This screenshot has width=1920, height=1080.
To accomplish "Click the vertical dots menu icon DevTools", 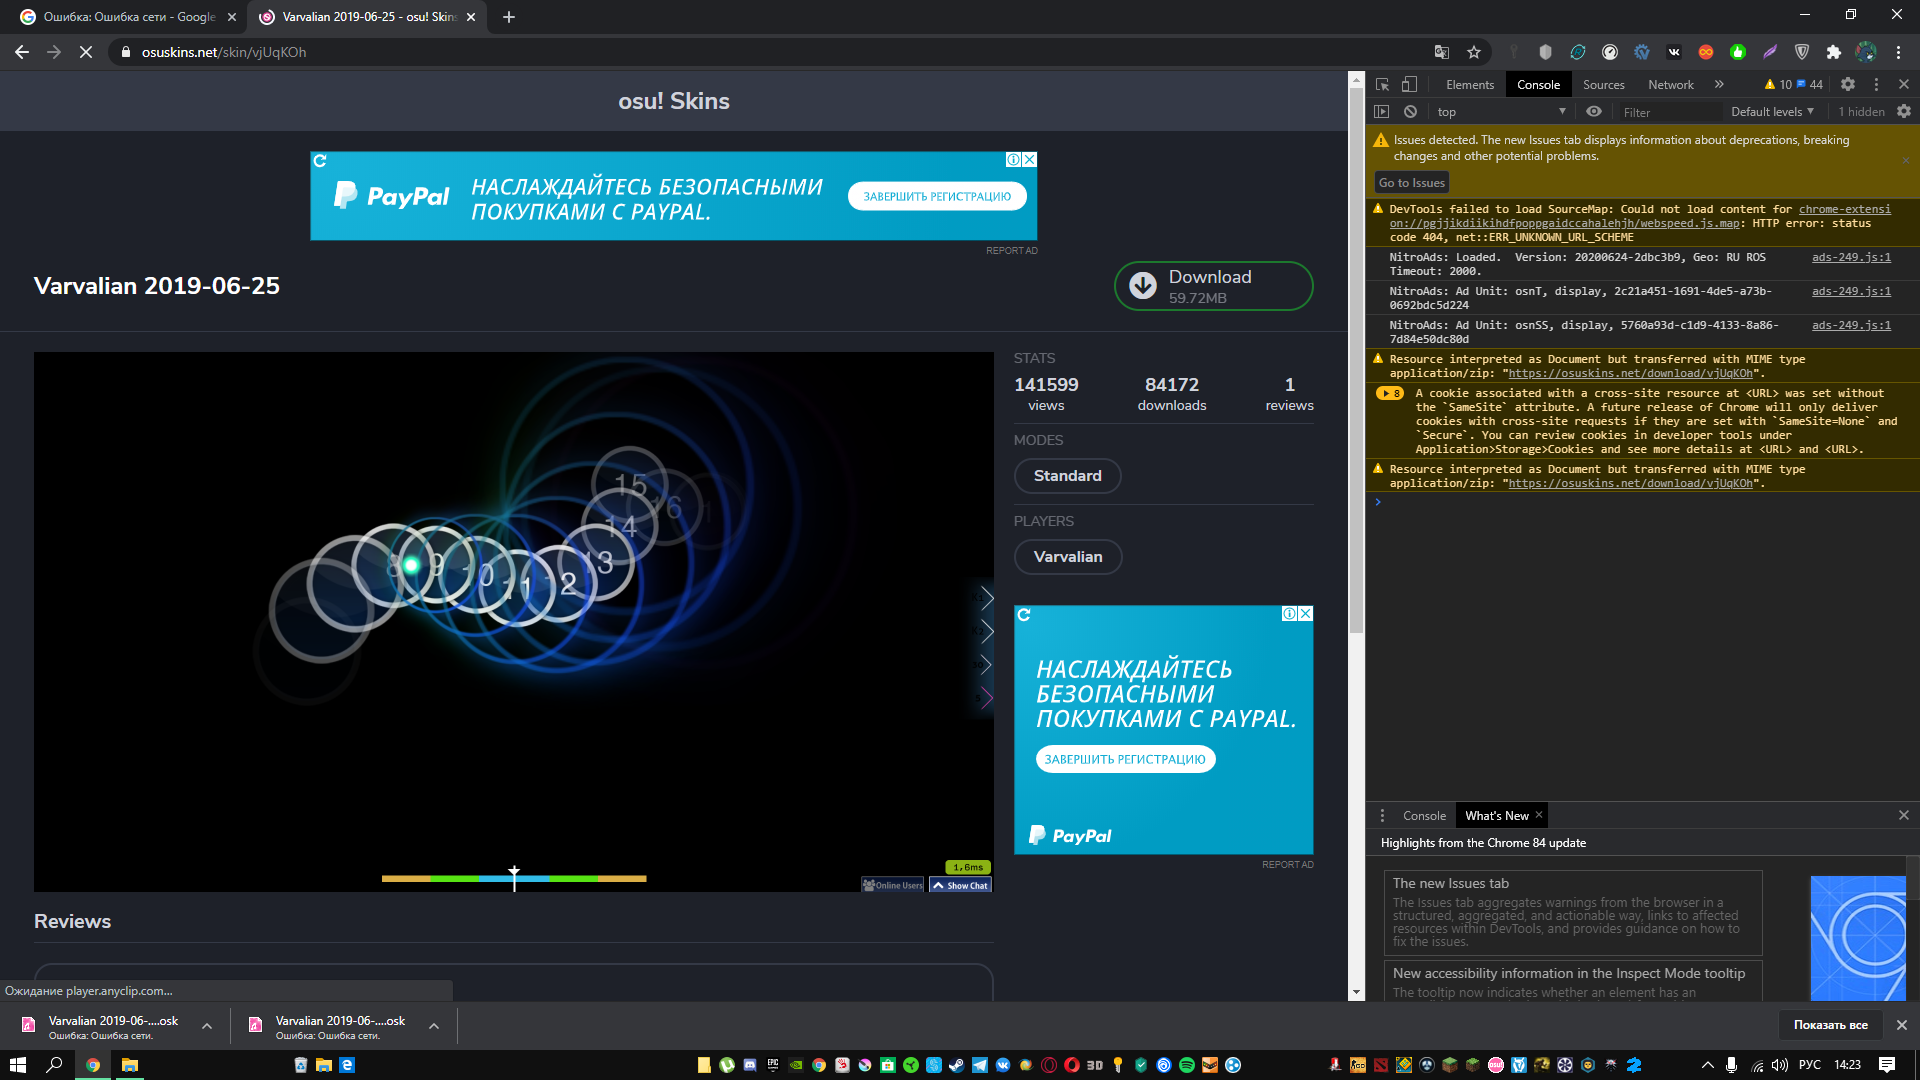I will click(x=1876, y=84).
